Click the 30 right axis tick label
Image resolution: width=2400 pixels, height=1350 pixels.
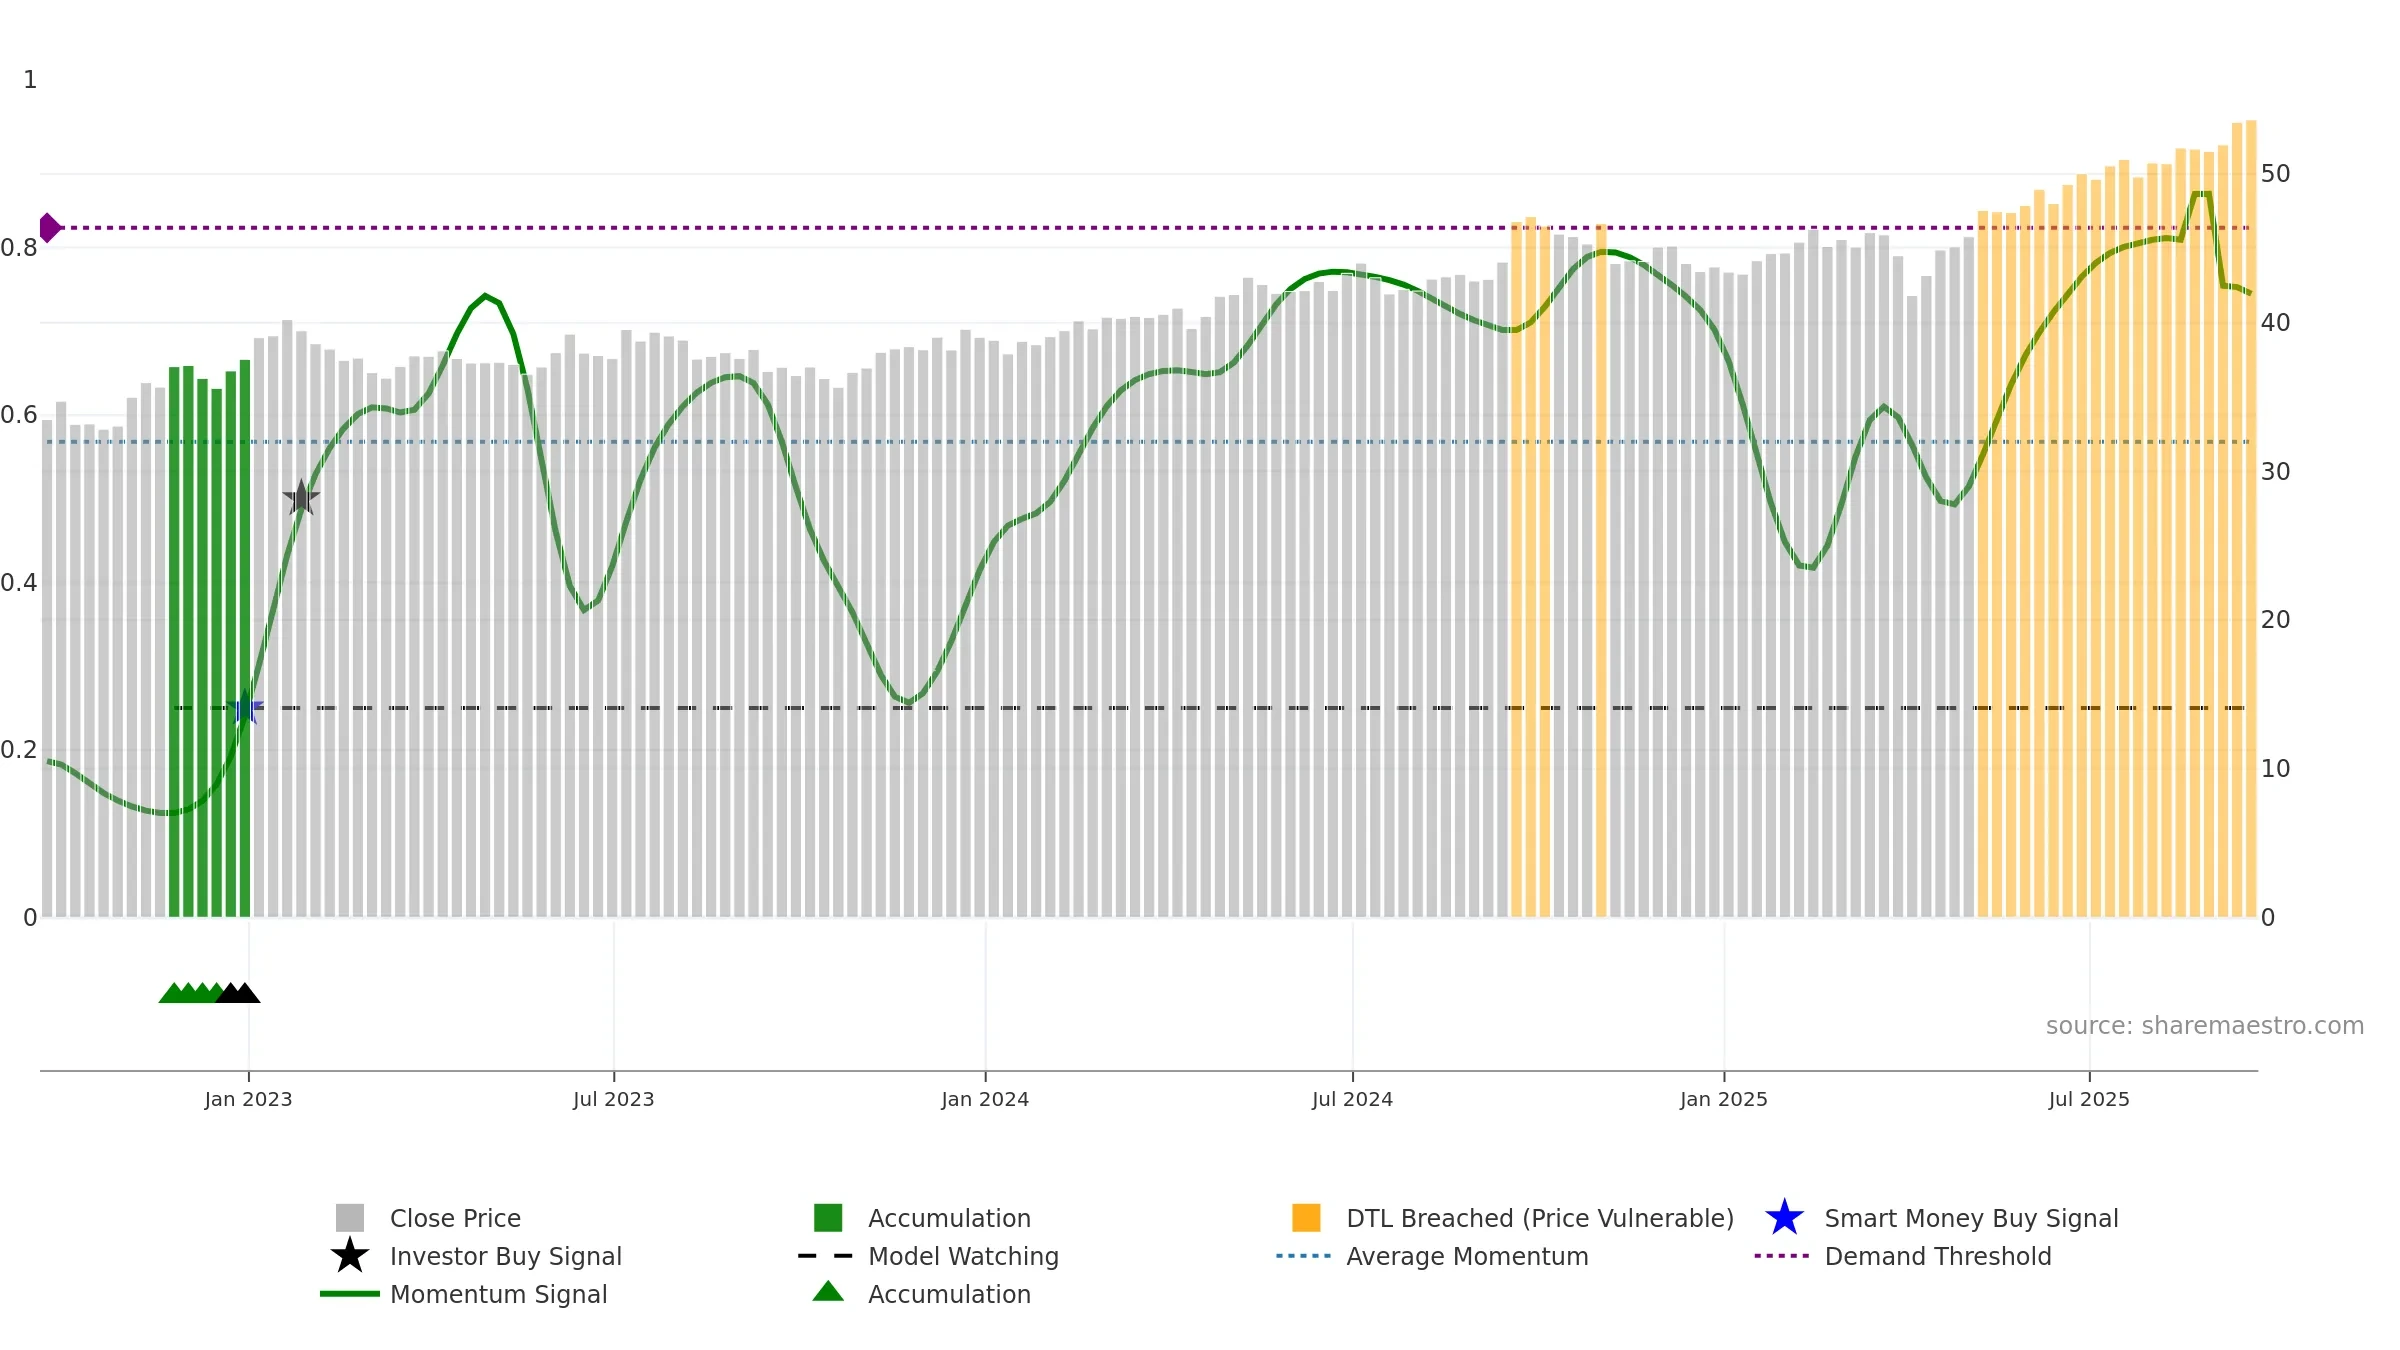[x=2275, y=472]
